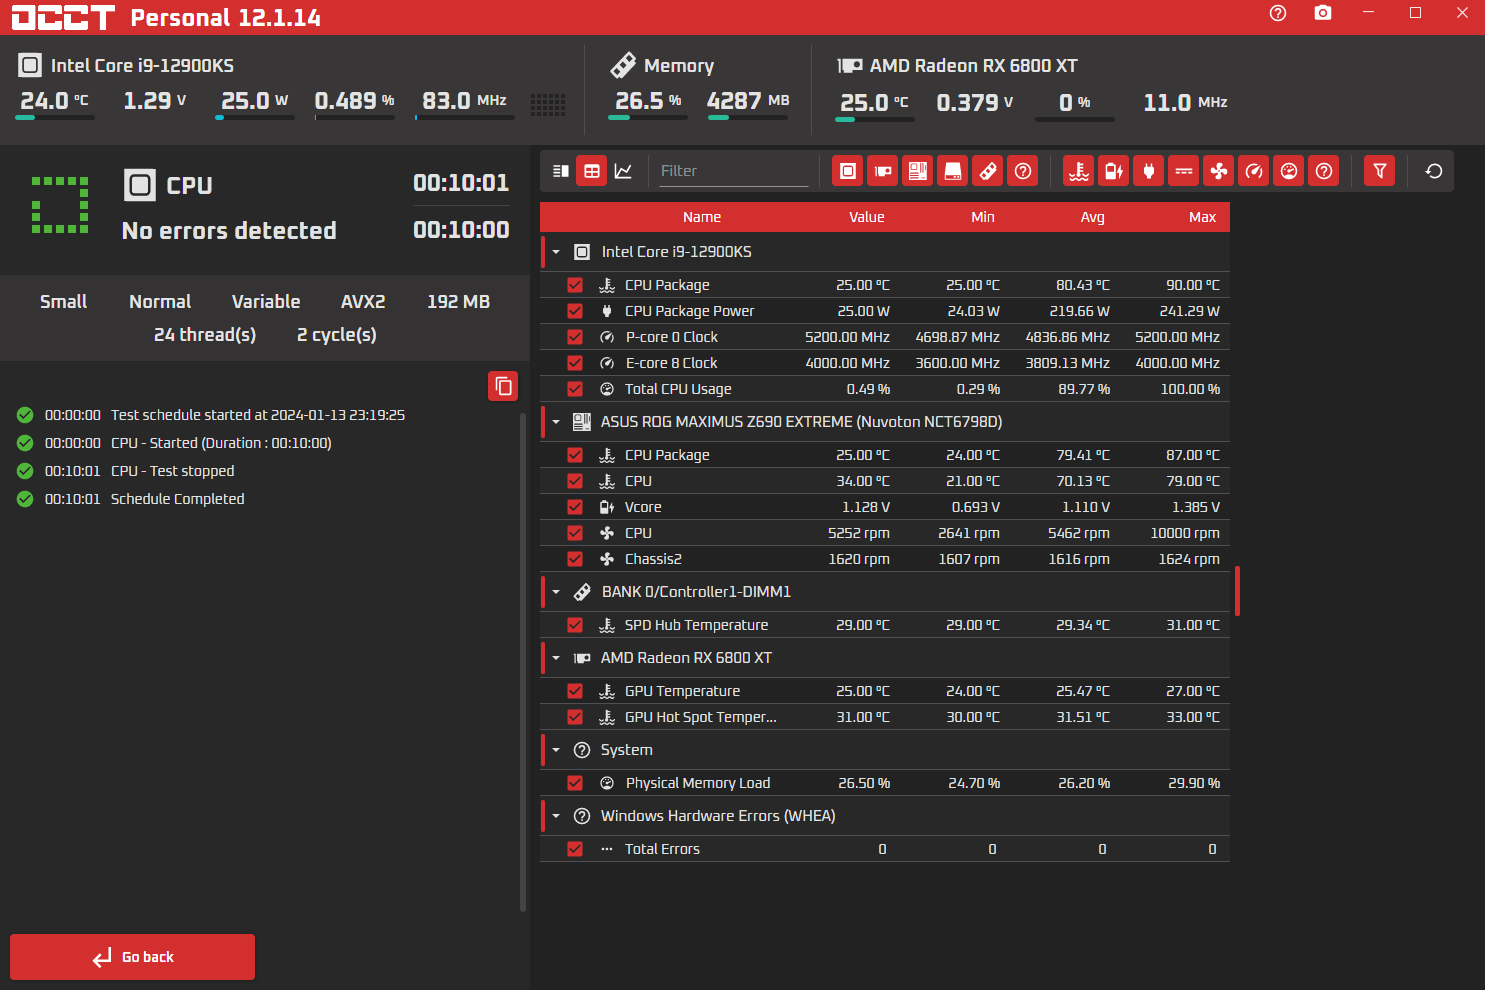Toggle the fan sensors filter icon

click(x=1219, y=171)
